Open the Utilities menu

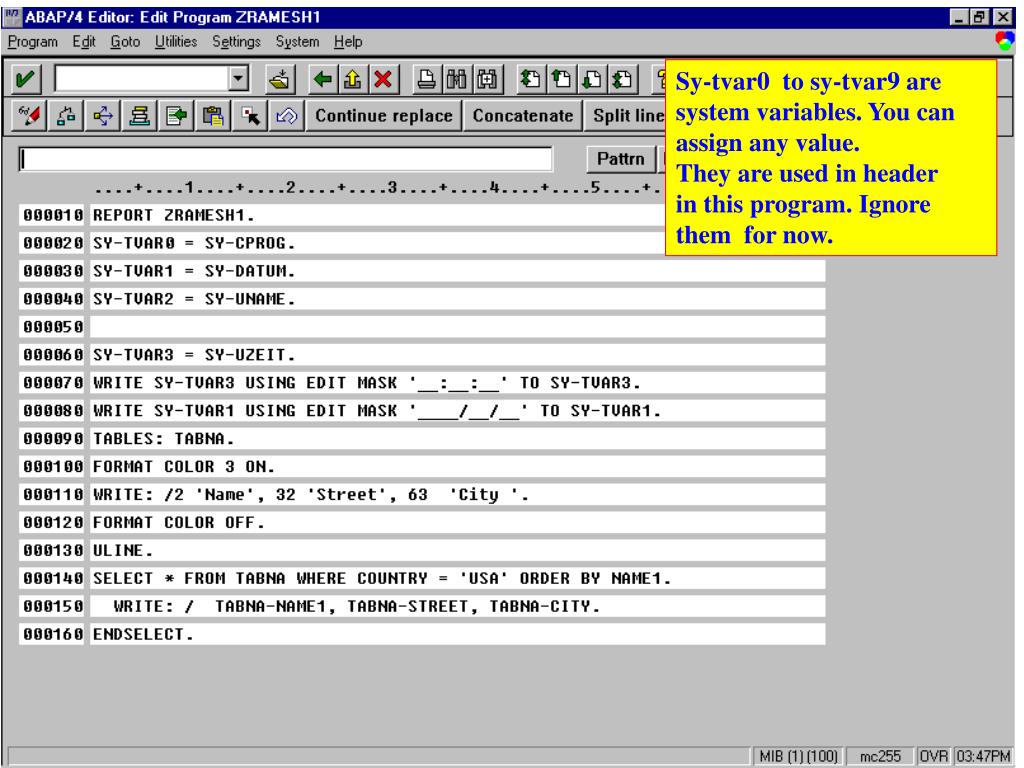coord(176,42)
